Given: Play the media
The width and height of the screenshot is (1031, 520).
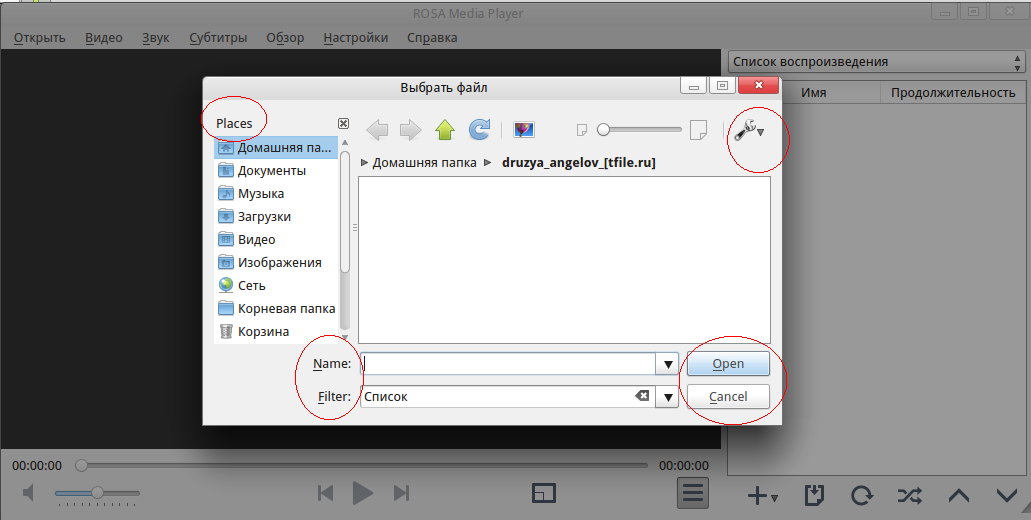Looking at the screenshot, I should coord(363,493).
